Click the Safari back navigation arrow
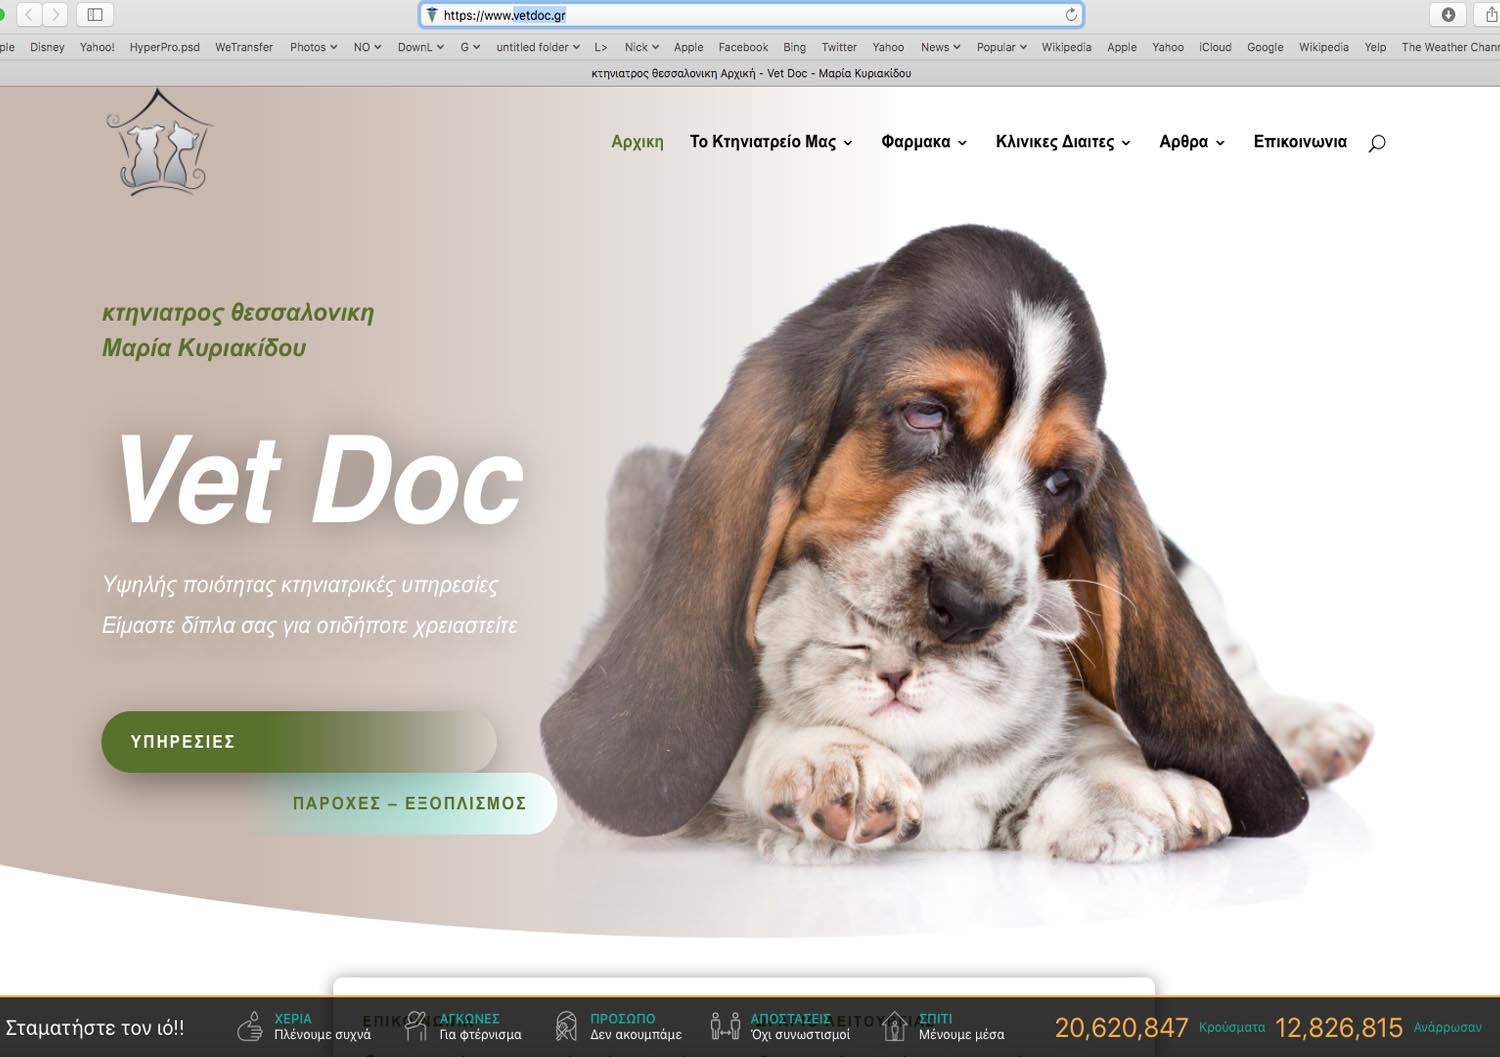The height and width of the screenshot is (1057, 1500). point(30,14)
